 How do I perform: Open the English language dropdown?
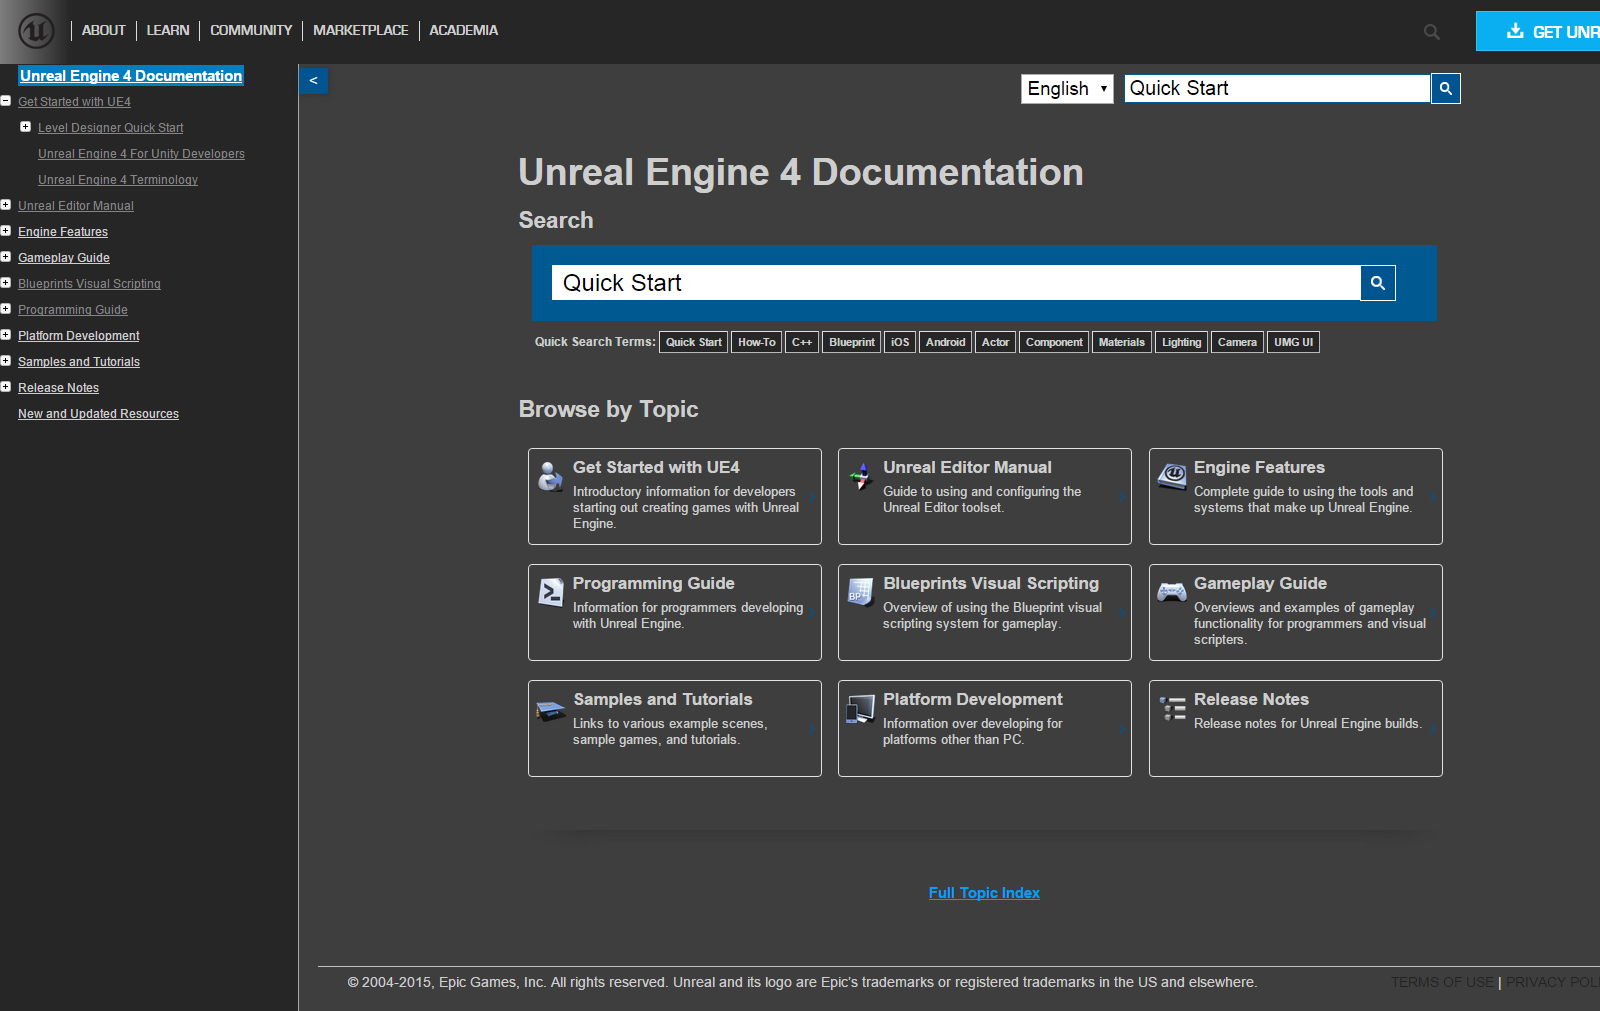(1067, 89)
